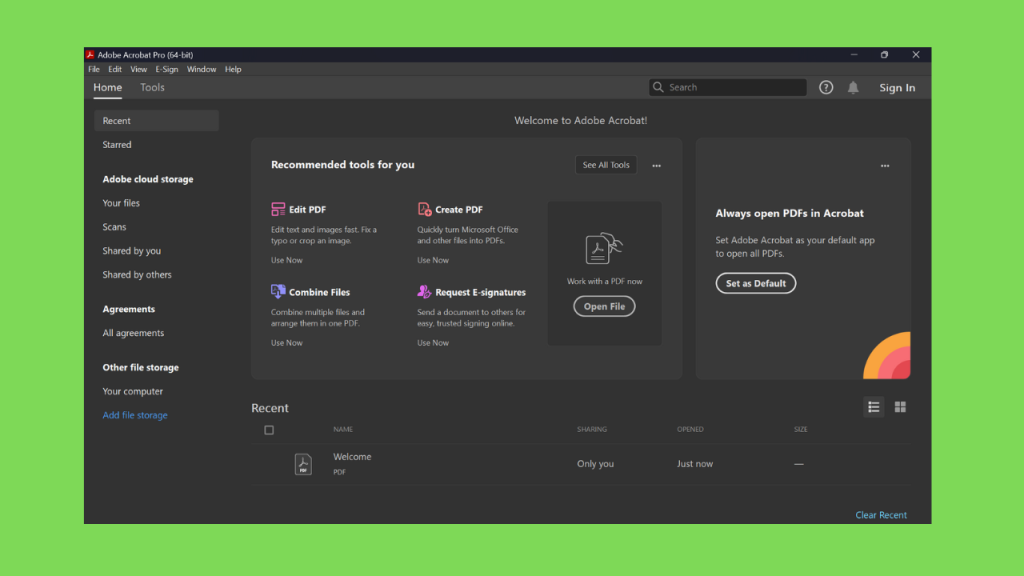Switch Recent files to grid view
The image size is (1024, 576).
(x=900, y=407)
